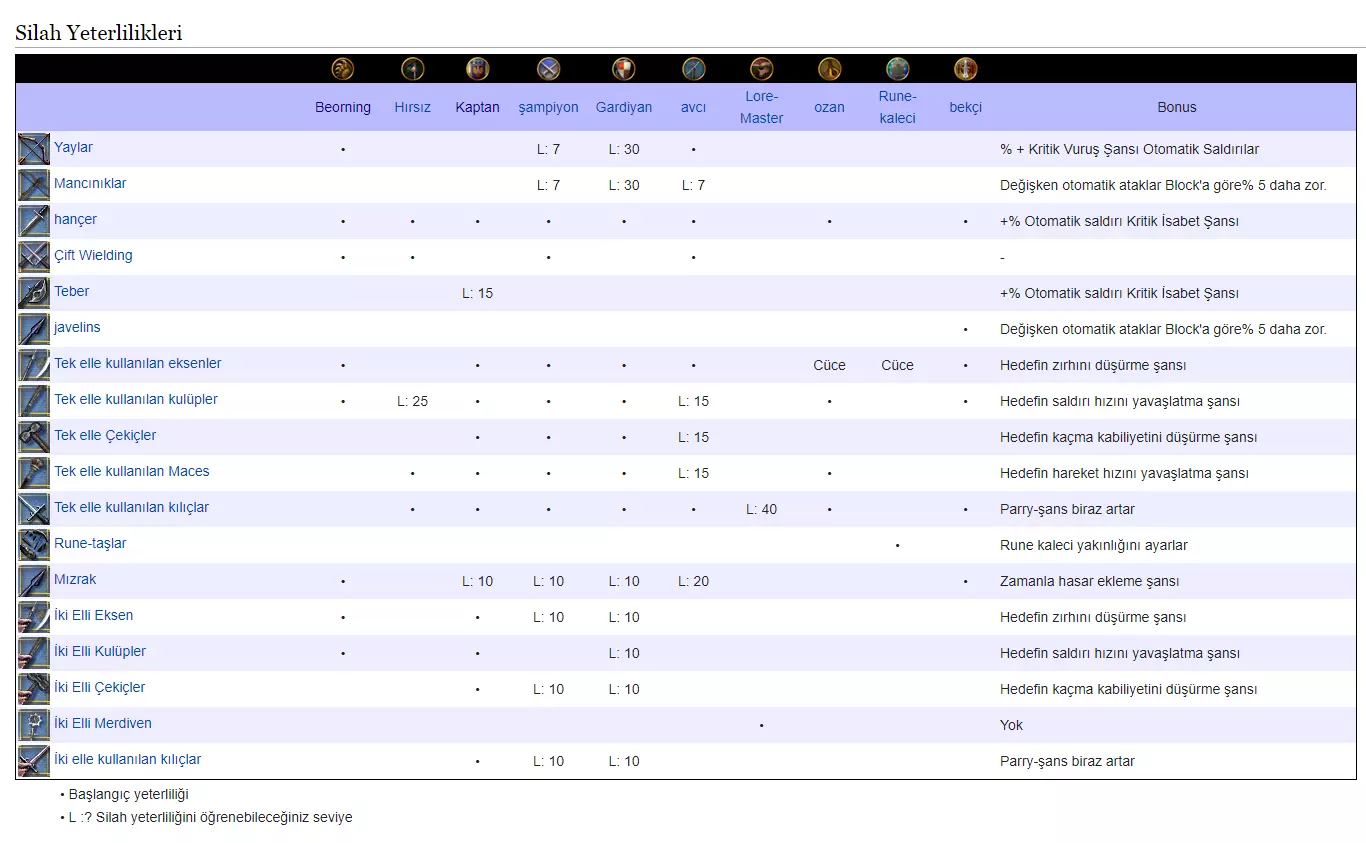Follow the Mızrak weapon link
The image size is (1366, 843).
click(75, 580)
